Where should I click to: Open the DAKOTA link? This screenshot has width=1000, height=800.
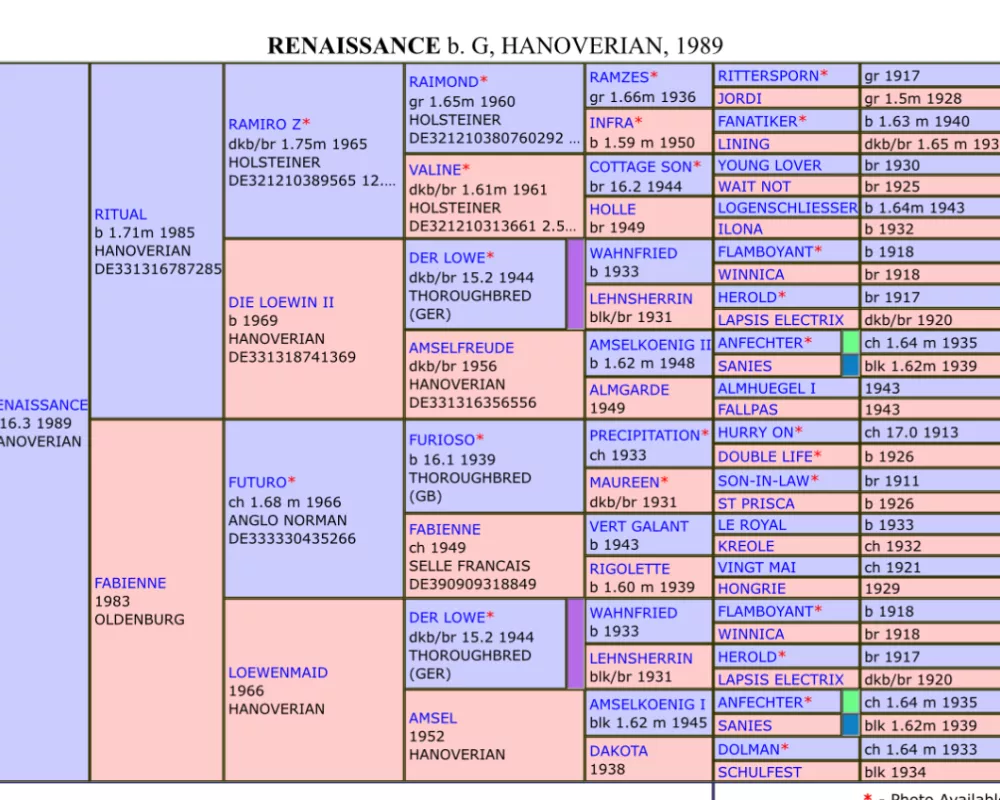618,752
